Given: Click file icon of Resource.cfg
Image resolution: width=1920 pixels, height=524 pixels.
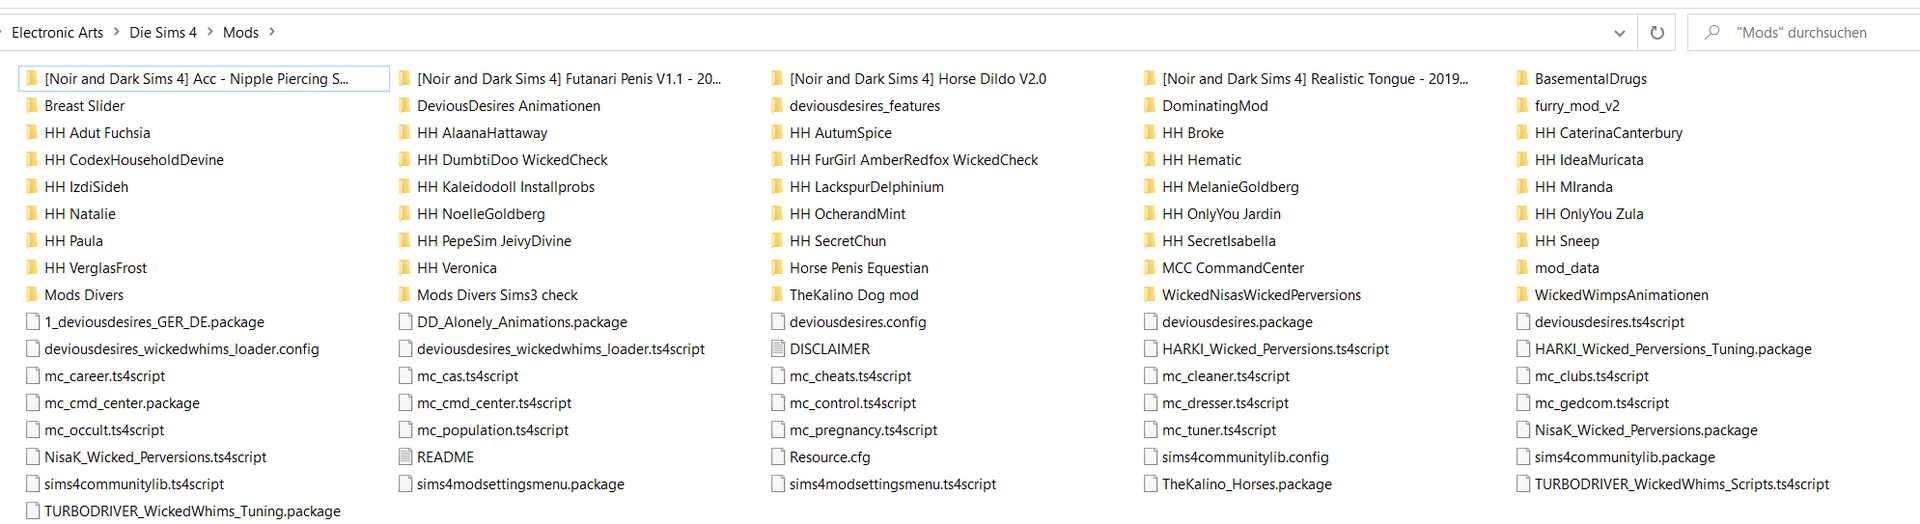Looking at the screenshot, I should pyautogui.click(x=778, y=457).
